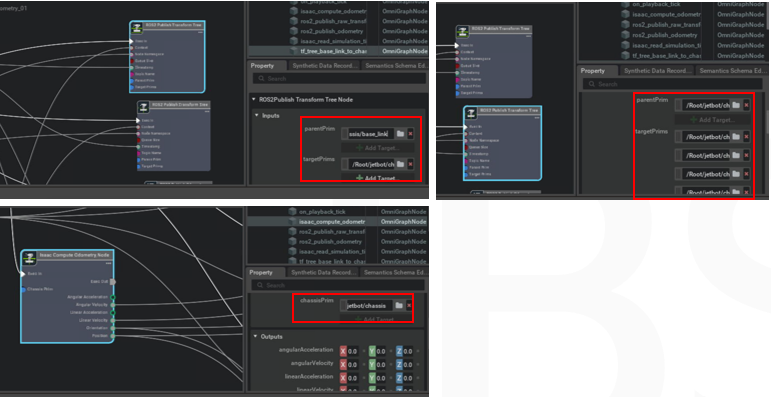Open folder picker on third targetPrims row
This screenshot has height=397, width=771.
coord(736,174)
